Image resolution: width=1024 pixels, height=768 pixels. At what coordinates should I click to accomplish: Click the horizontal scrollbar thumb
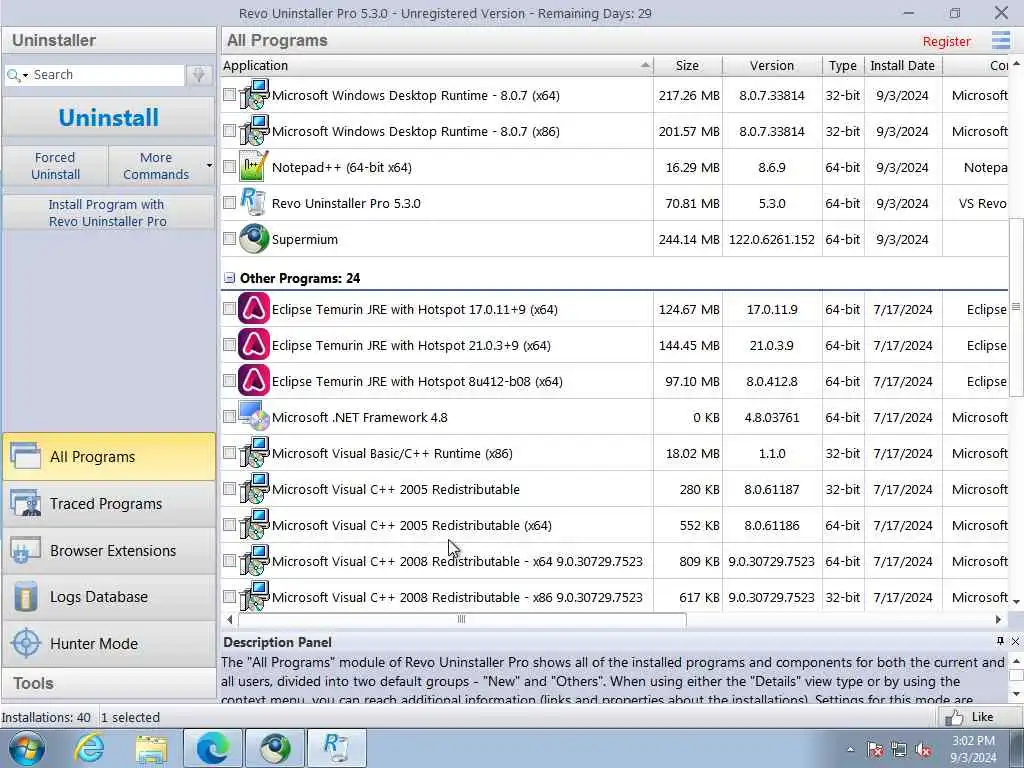462,619
